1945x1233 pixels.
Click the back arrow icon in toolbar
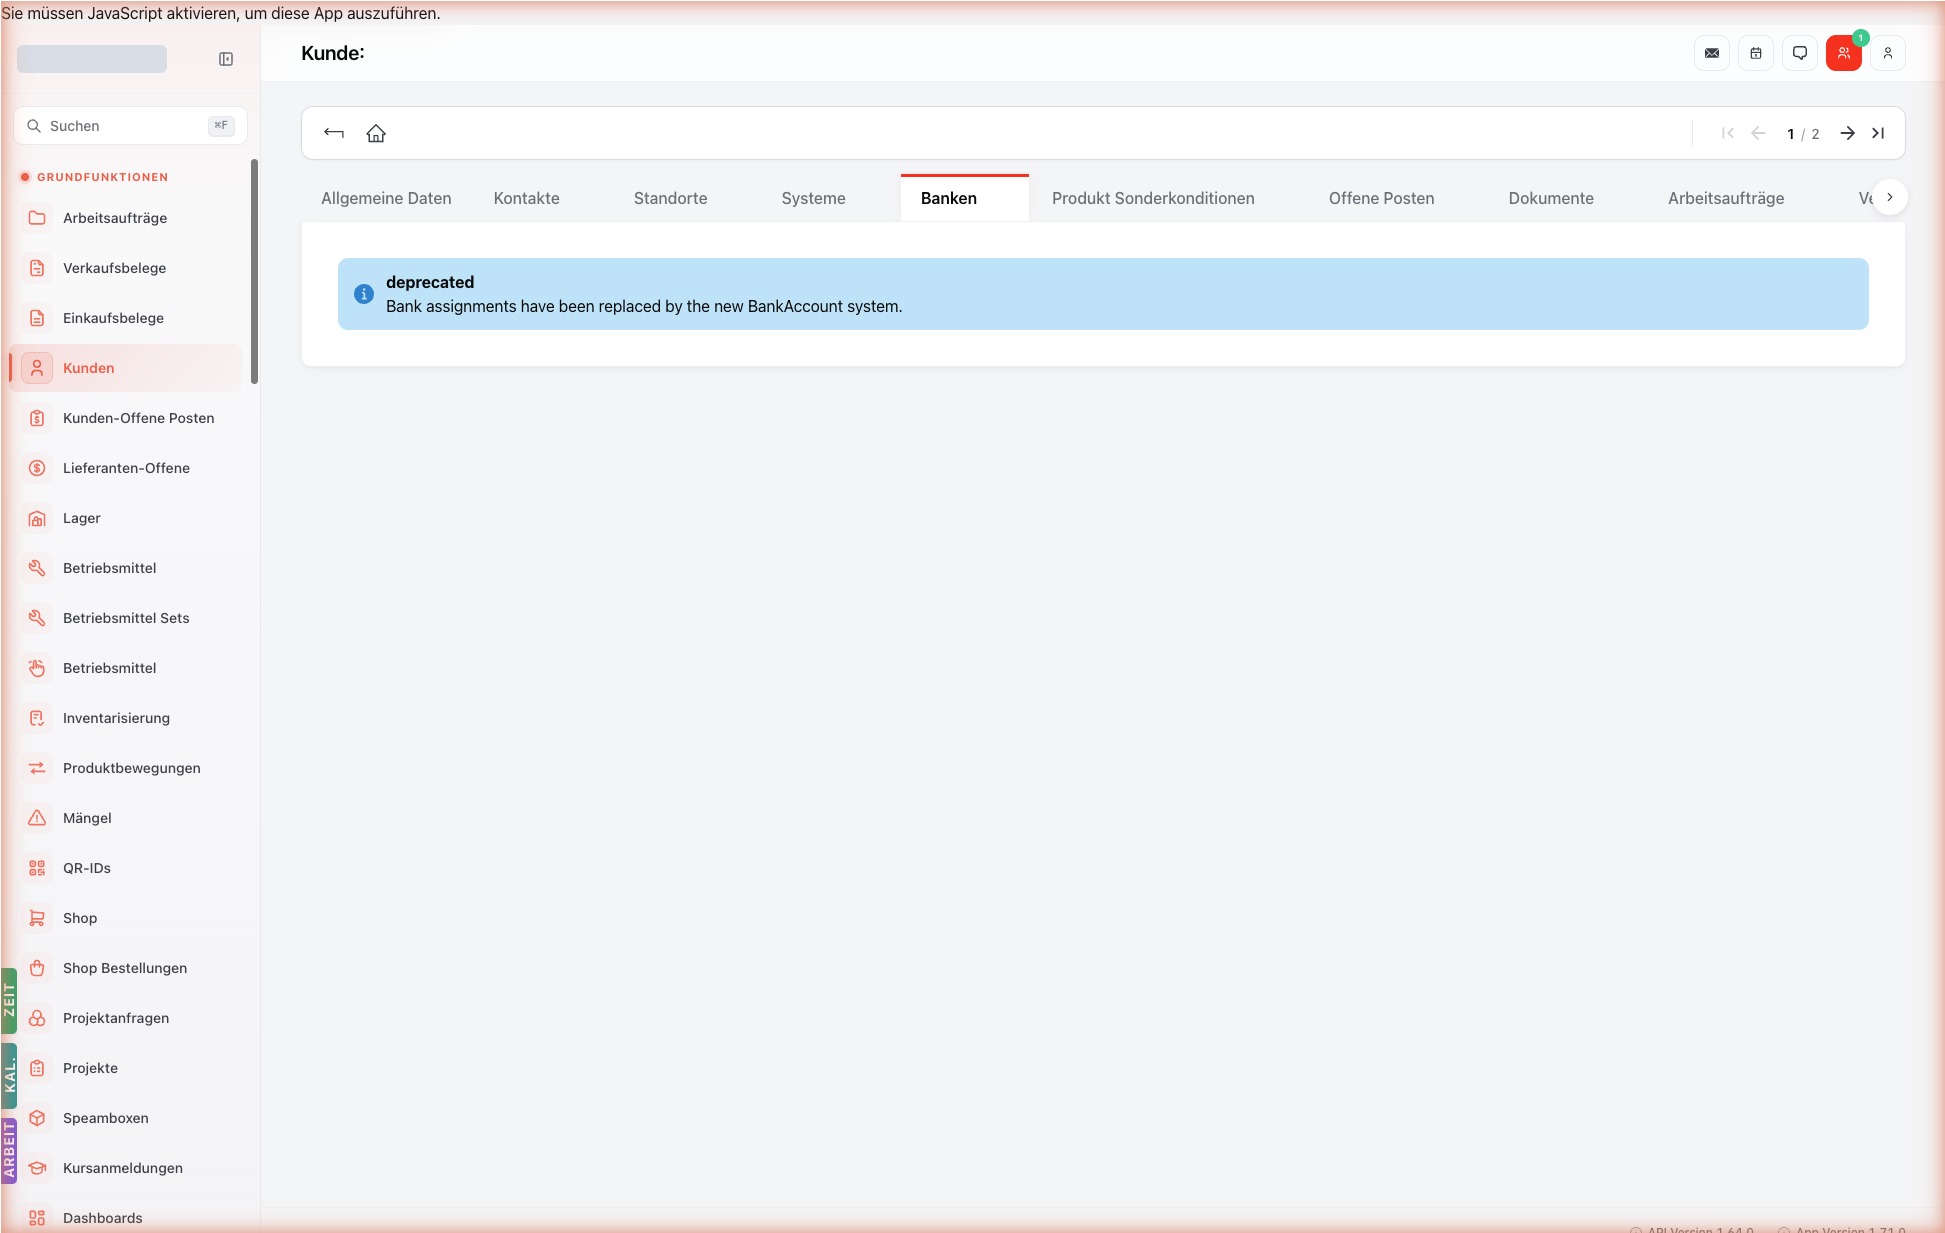click(334, 133)
